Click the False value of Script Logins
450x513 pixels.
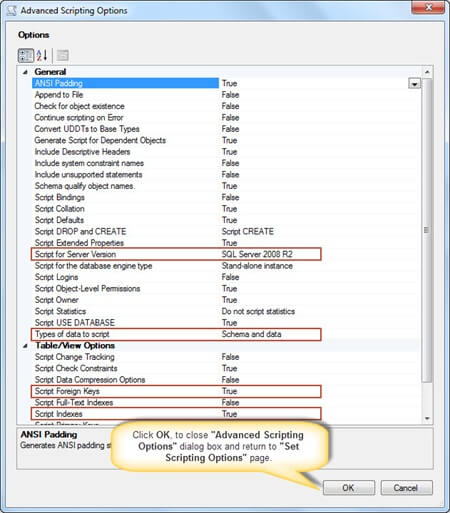coord(230,277)
